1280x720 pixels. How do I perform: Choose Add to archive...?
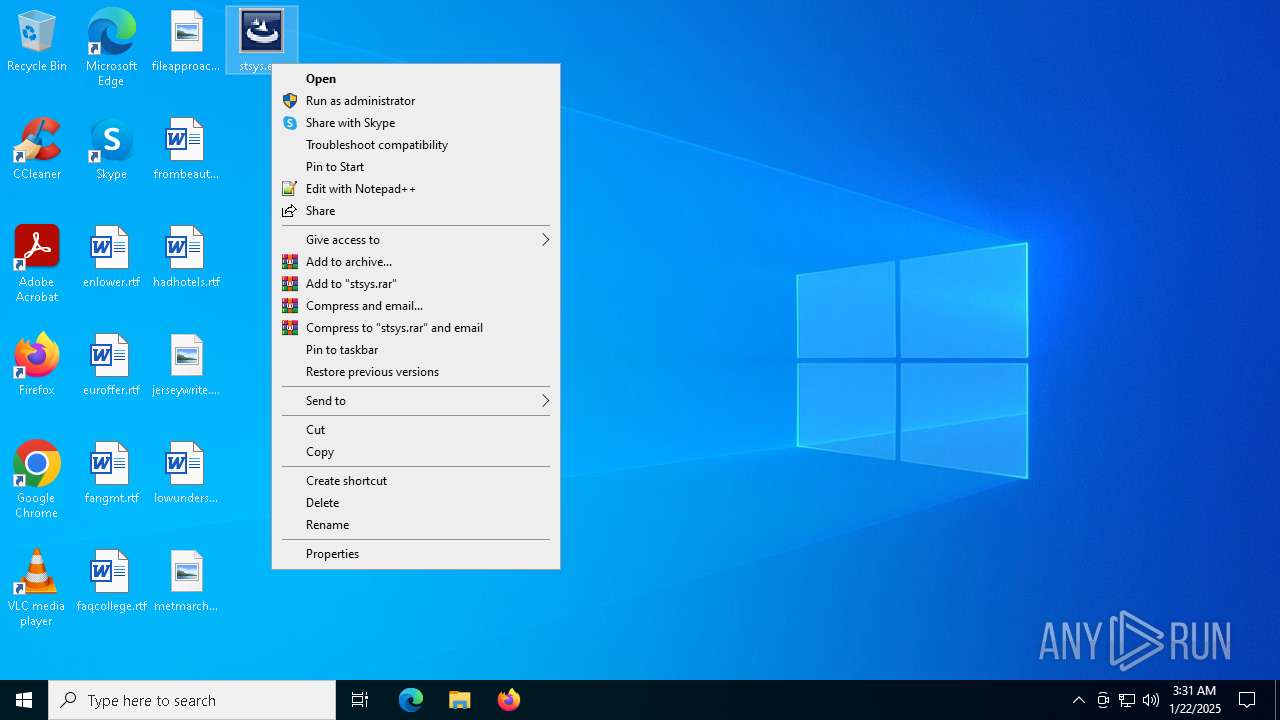[416, 262]
